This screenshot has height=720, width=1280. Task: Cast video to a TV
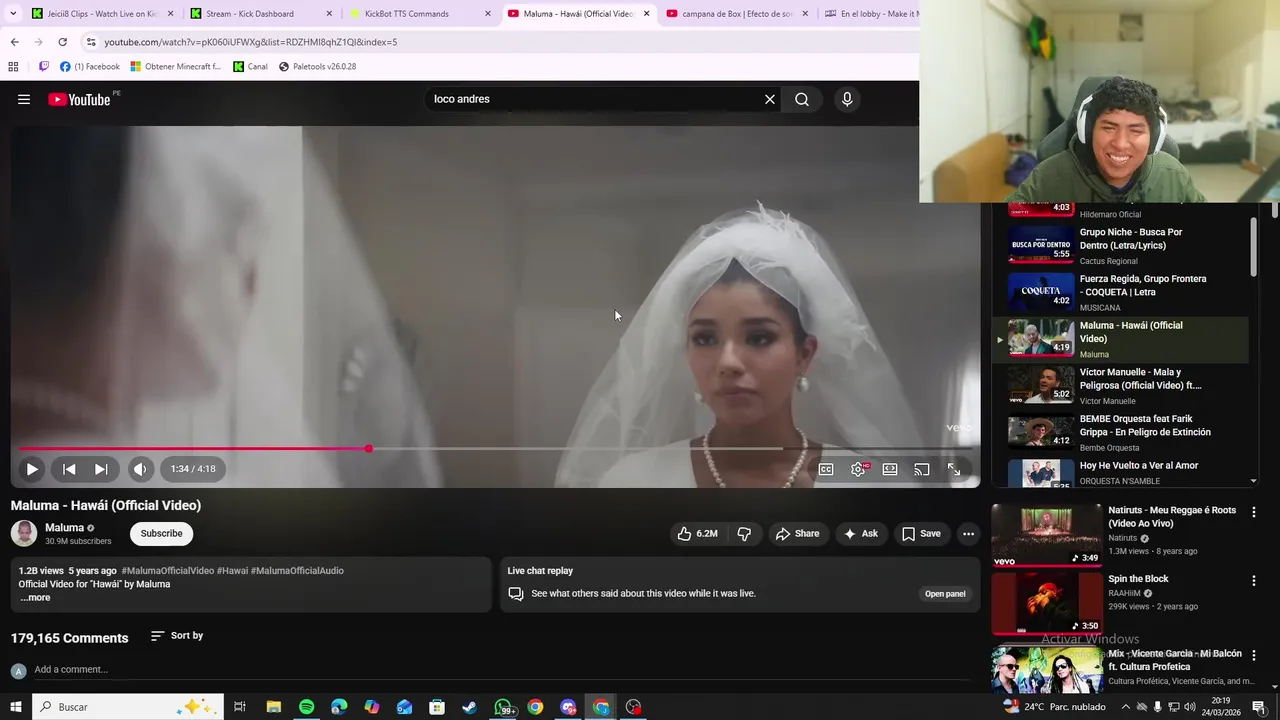[x=922, y=469]
